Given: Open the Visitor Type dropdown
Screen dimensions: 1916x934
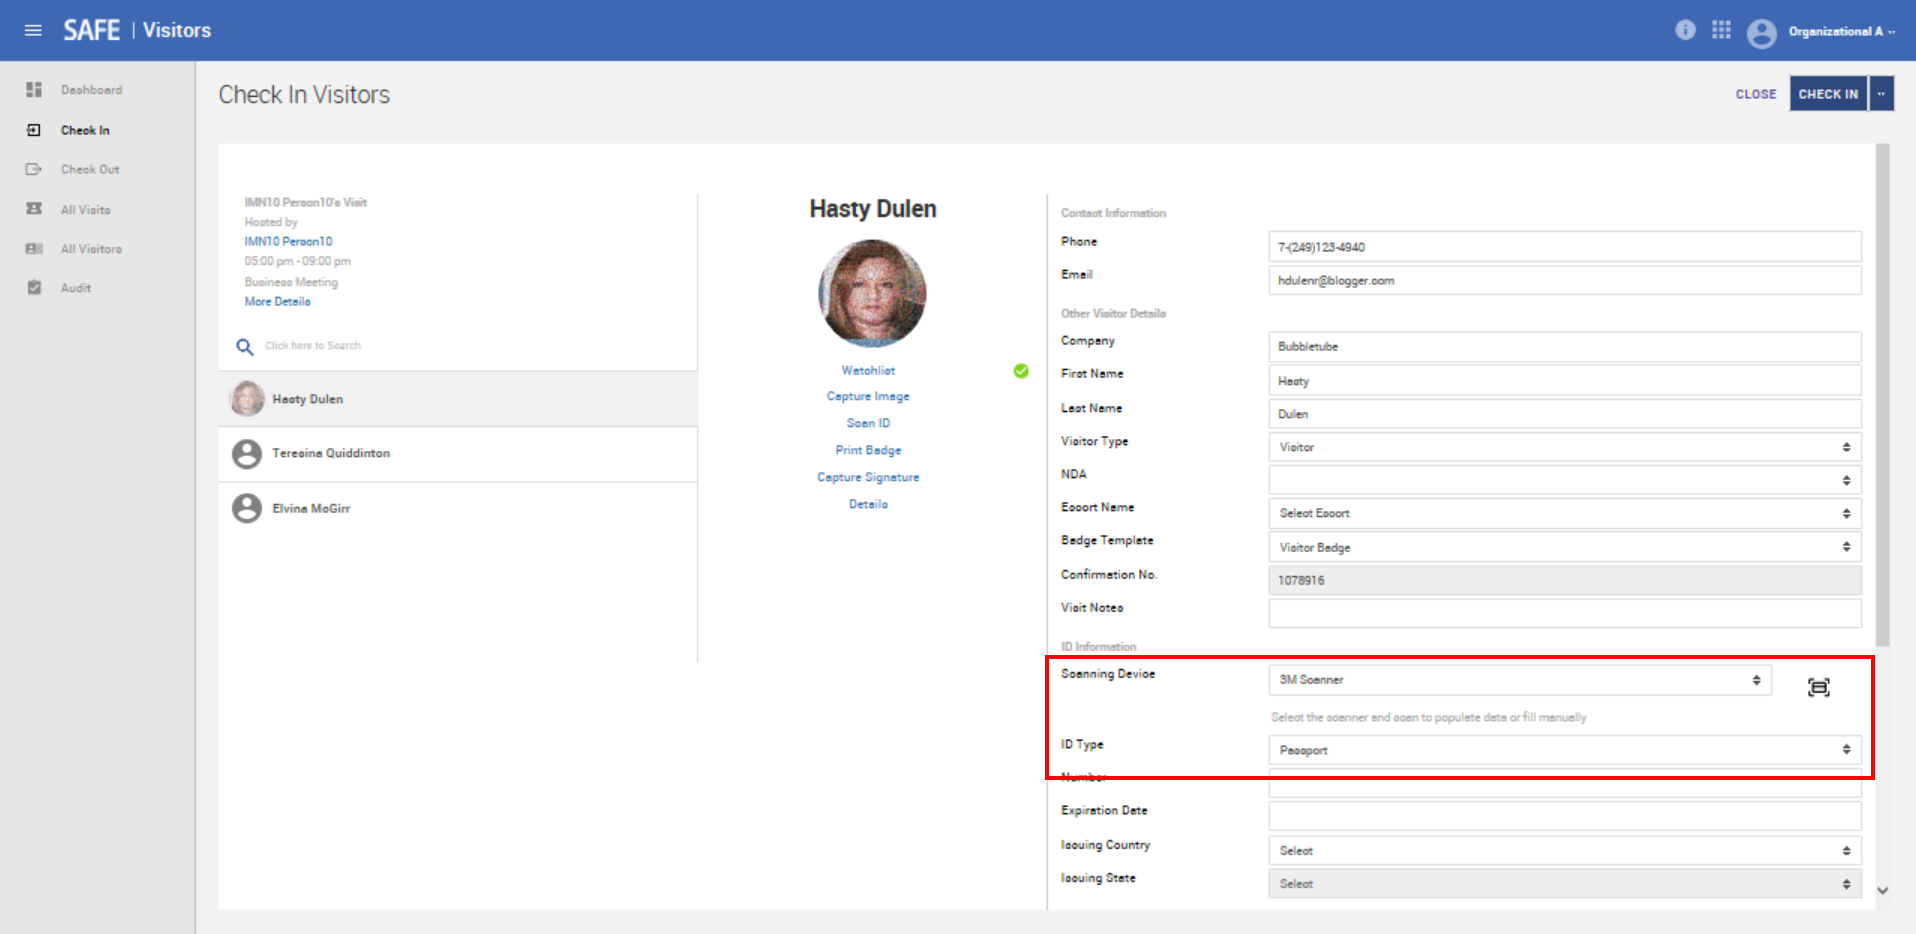Looking at the screenshot, I should coord(1565,447).
